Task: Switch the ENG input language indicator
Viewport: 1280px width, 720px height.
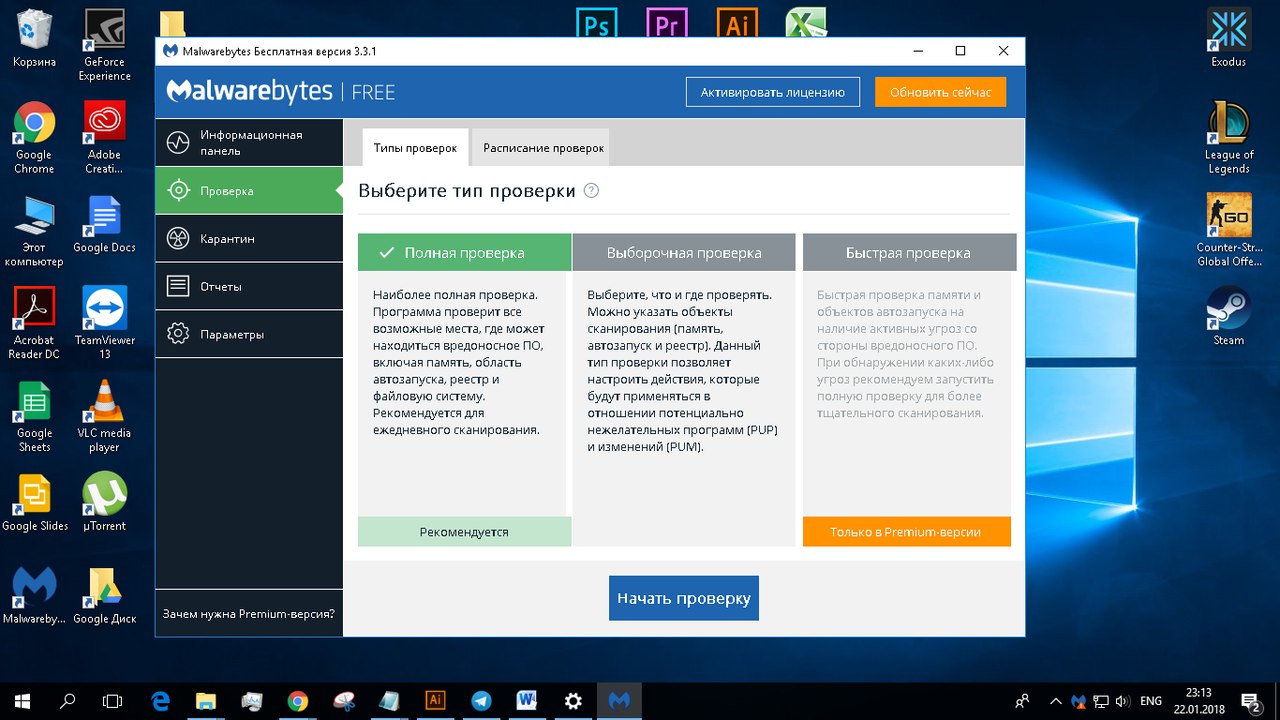Action: coord(1151,701)
